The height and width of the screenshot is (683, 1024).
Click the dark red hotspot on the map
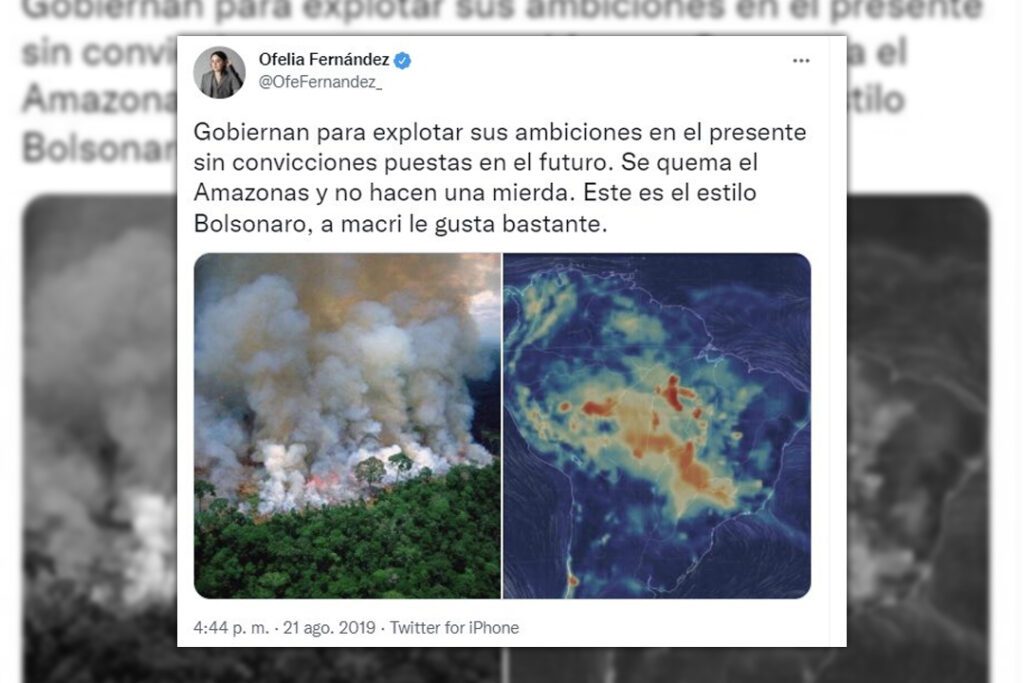673,393
